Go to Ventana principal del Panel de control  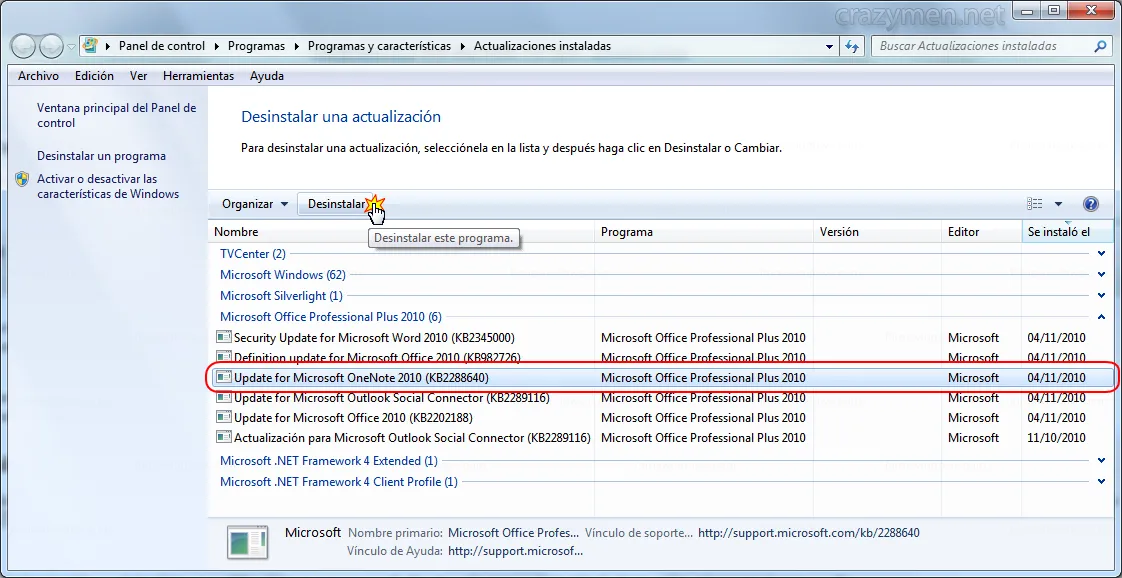(x=117, y=115)
